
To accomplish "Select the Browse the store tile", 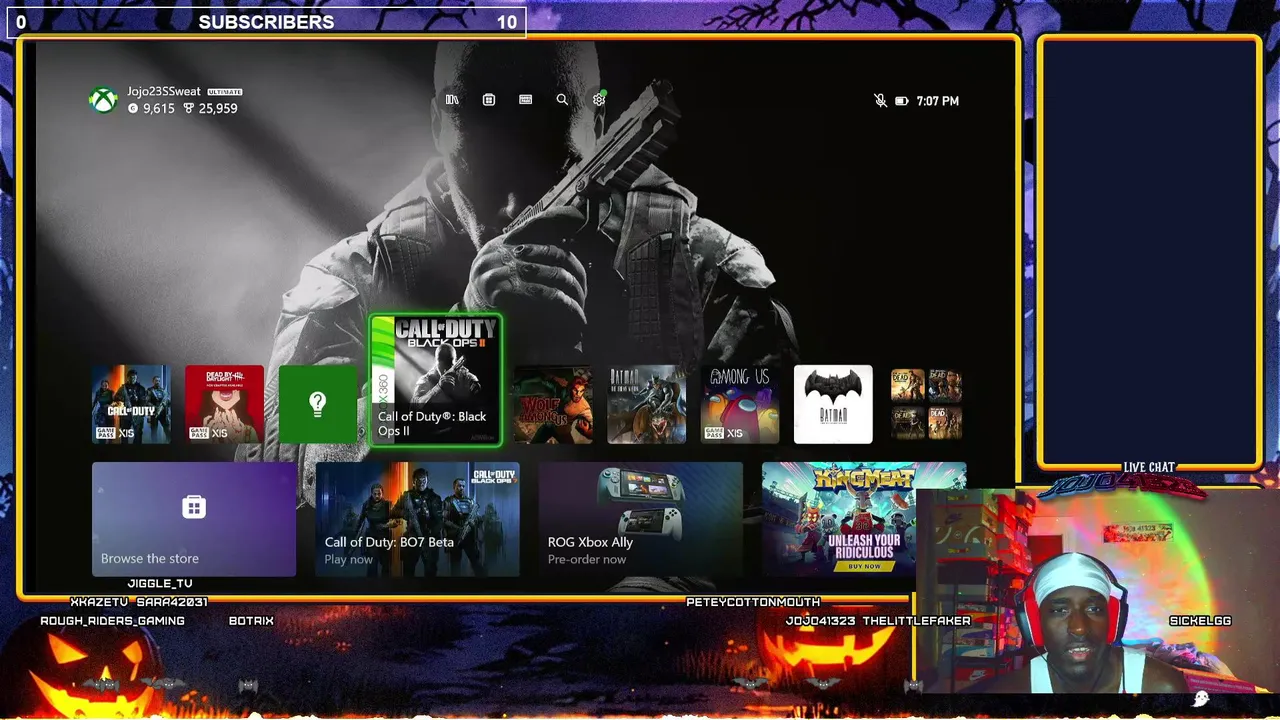I will (x=194, y=519).
